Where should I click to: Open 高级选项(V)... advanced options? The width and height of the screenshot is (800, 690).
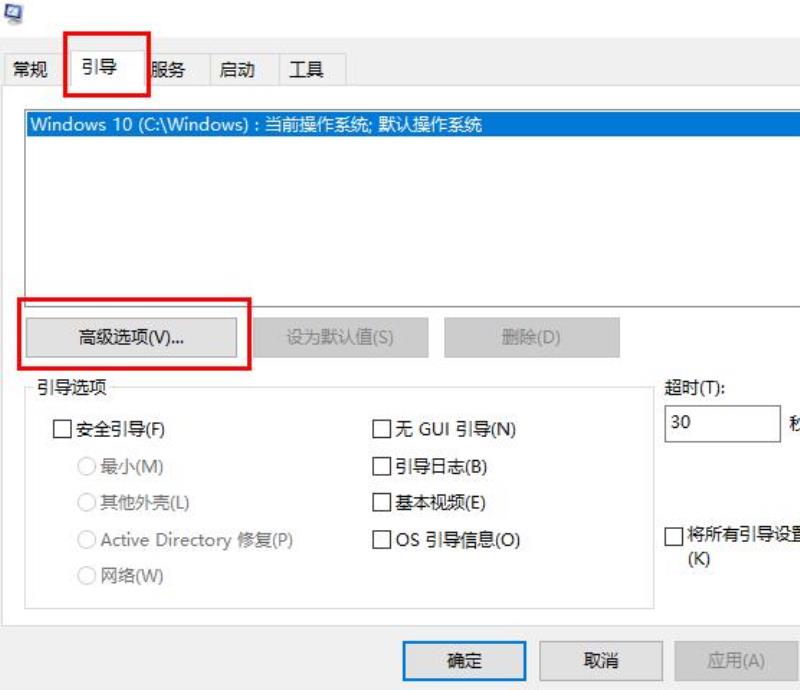tap(132, 337)
